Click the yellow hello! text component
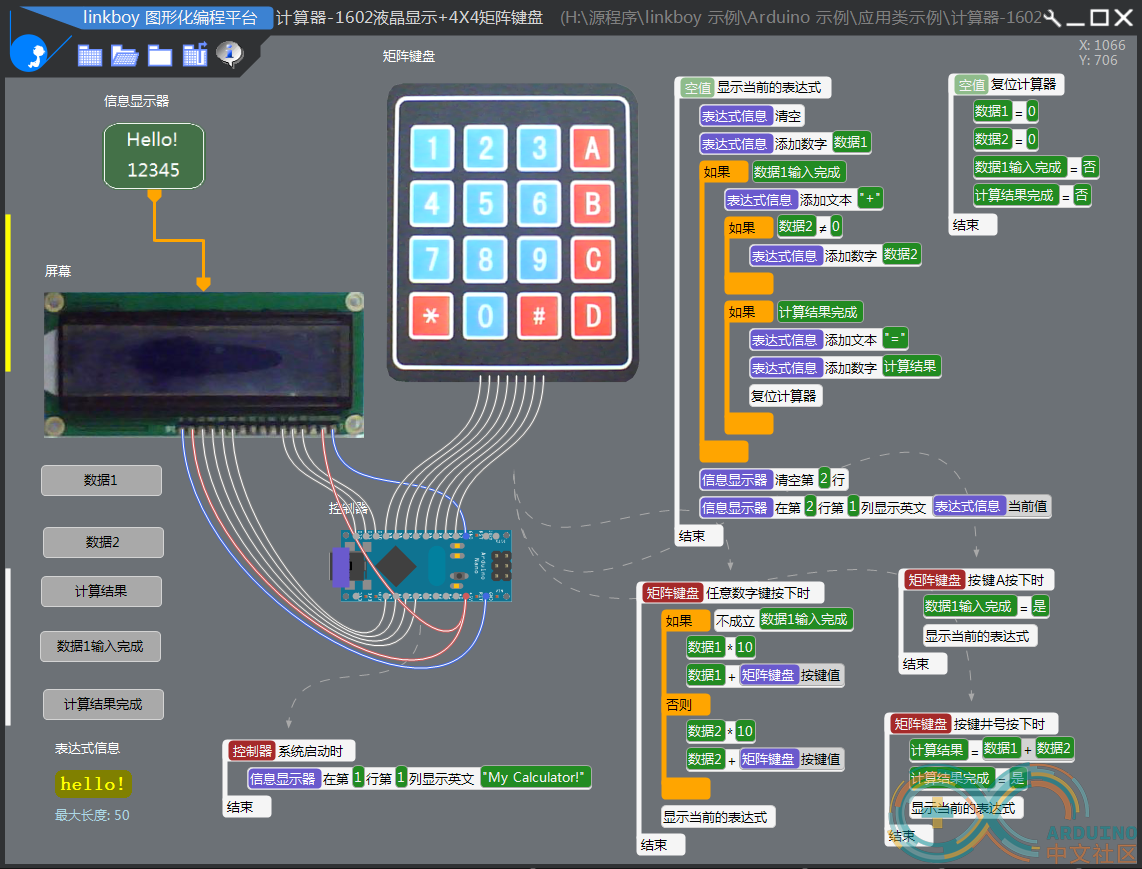The height and width of the screenshot is (869, 1142). coord(93,785)
